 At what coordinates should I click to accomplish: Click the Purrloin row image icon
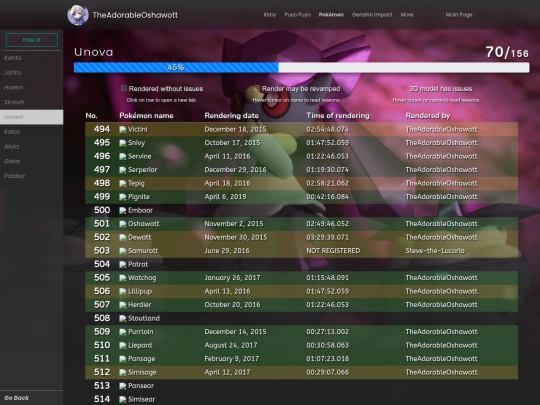tap(123, 332)
